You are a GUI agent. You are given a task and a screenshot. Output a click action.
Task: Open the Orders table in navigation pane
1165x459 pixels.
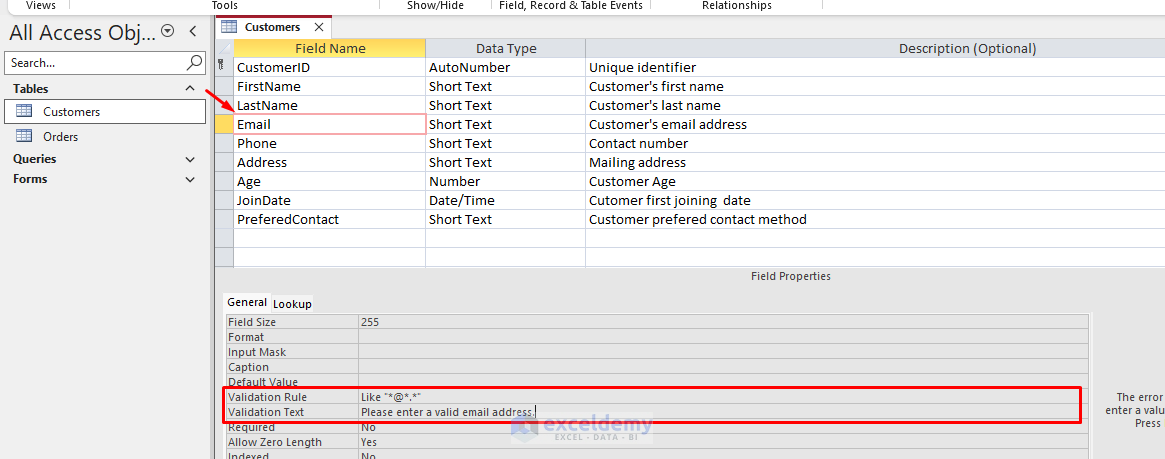pyautogui.click(x=105, y=137)
